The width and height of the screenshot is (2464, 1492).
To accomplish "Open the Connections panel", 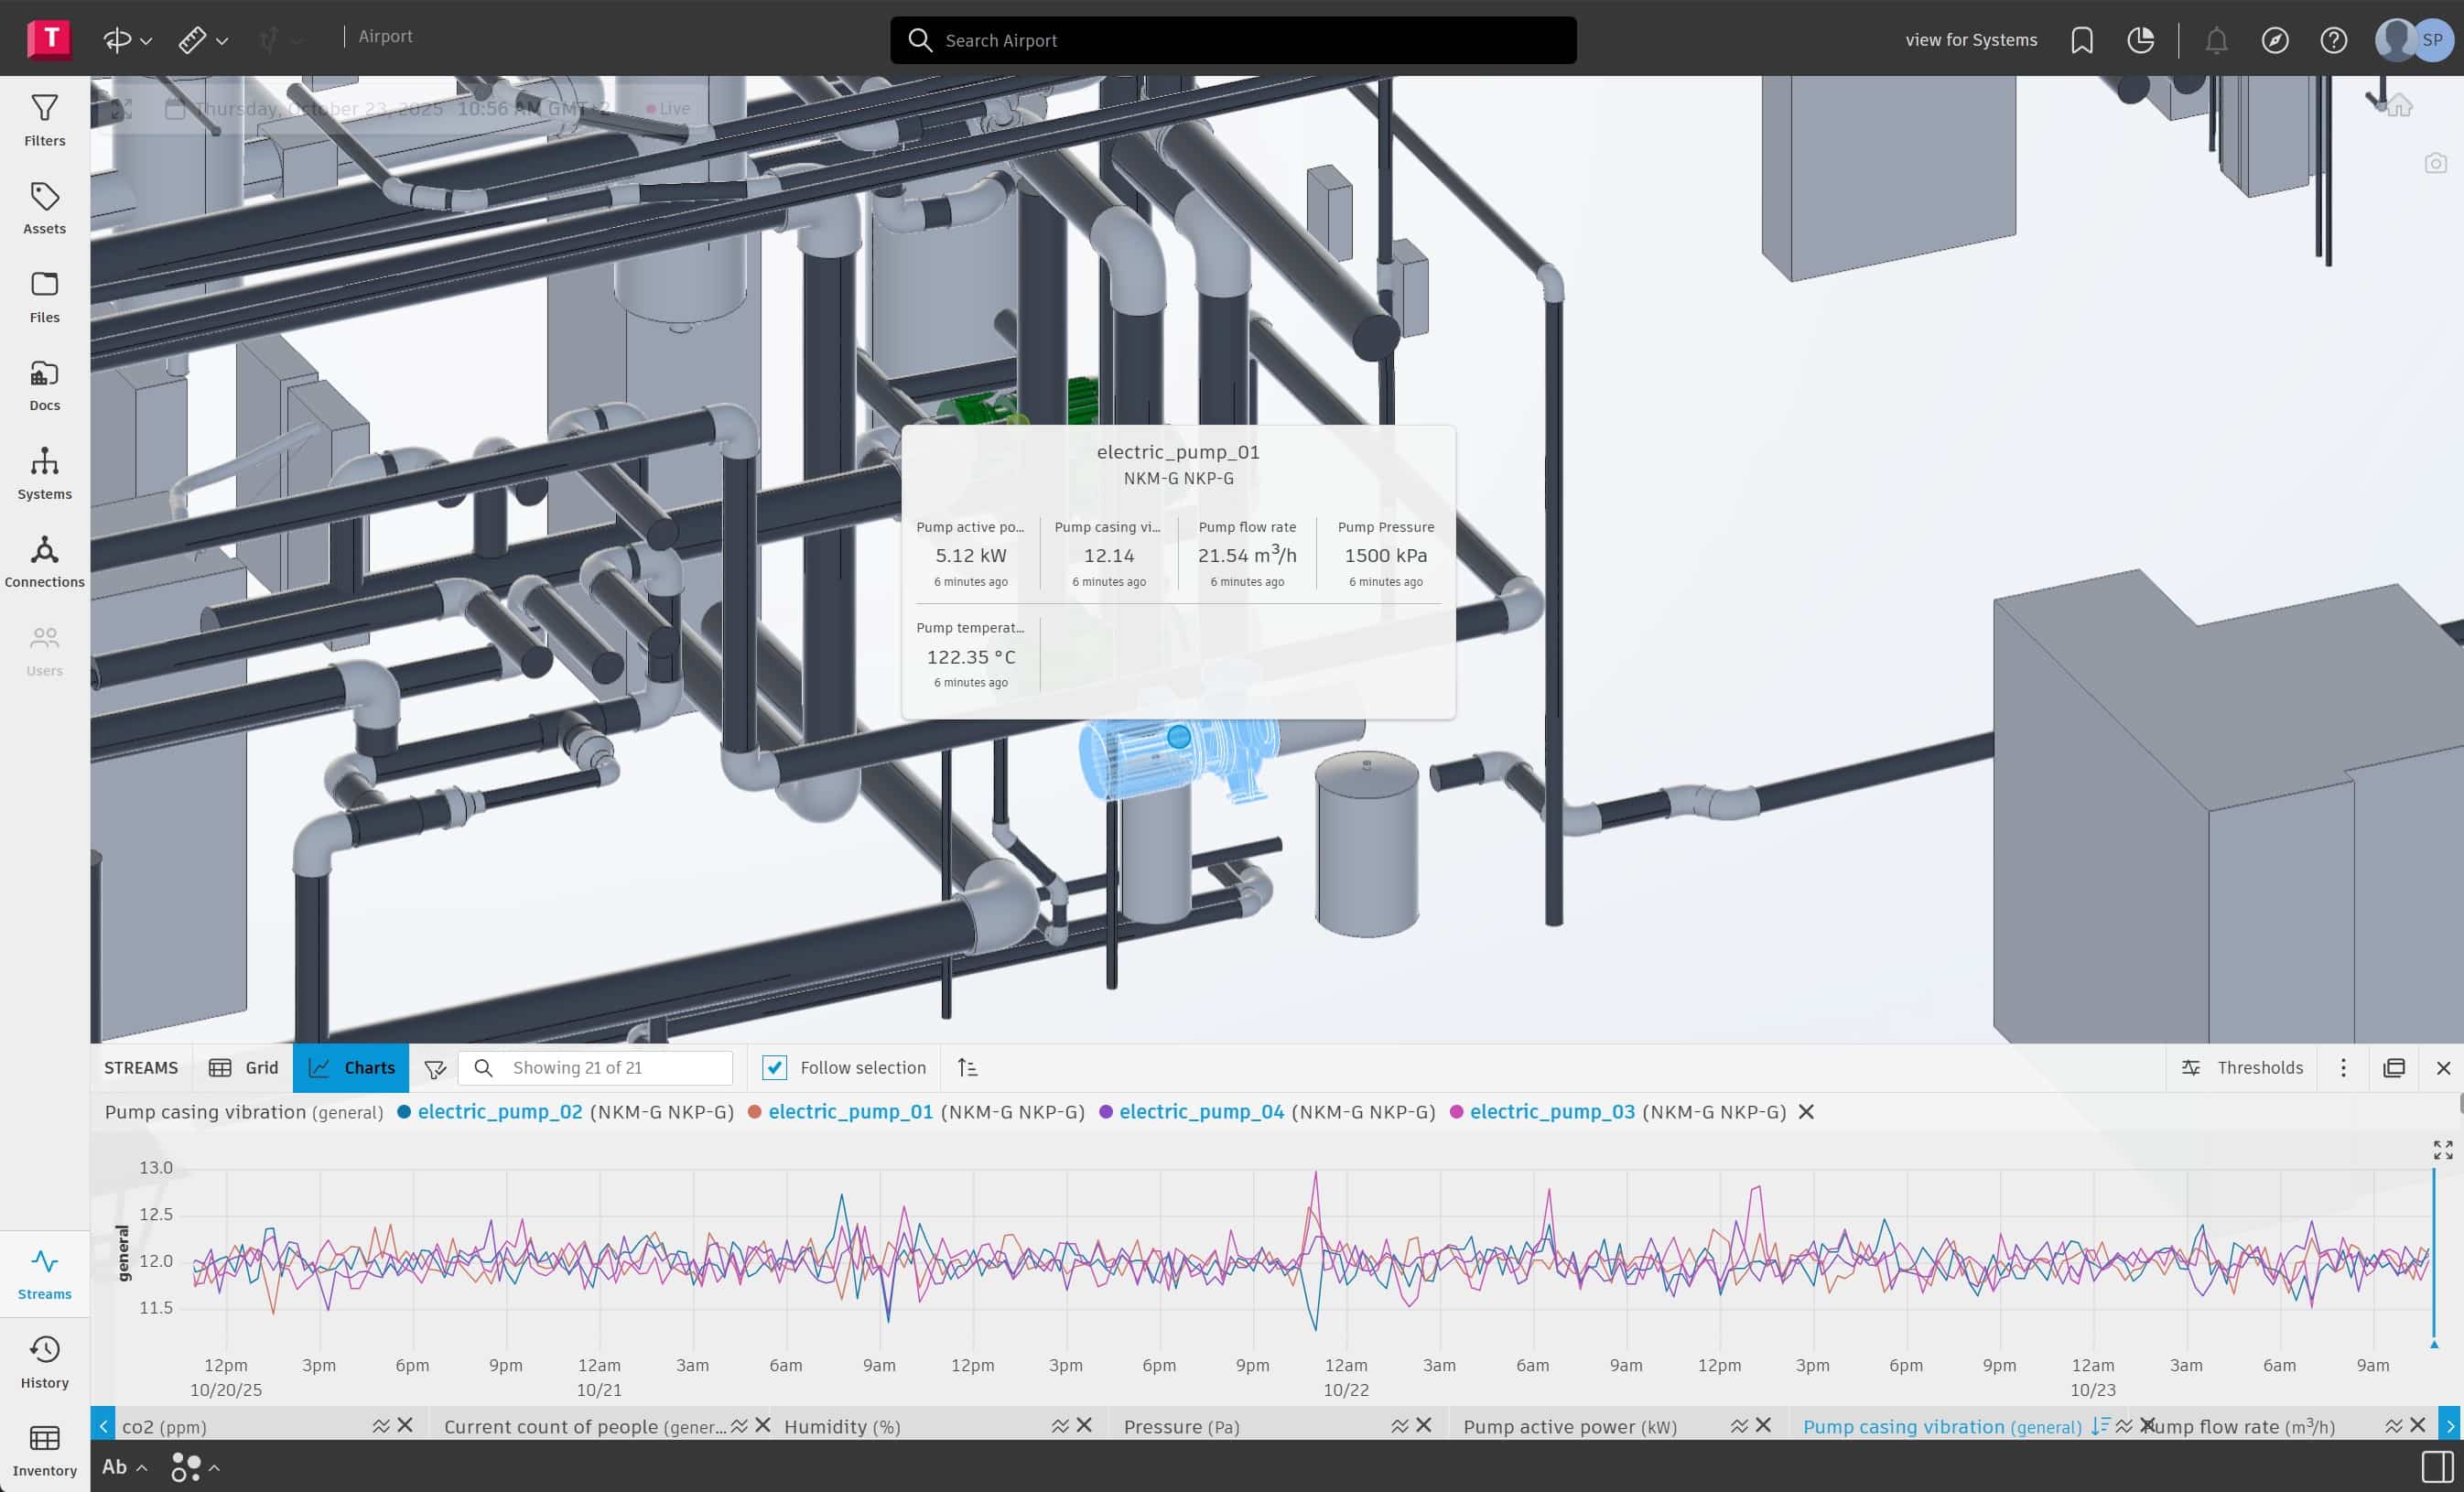I will tap(44, 561).
